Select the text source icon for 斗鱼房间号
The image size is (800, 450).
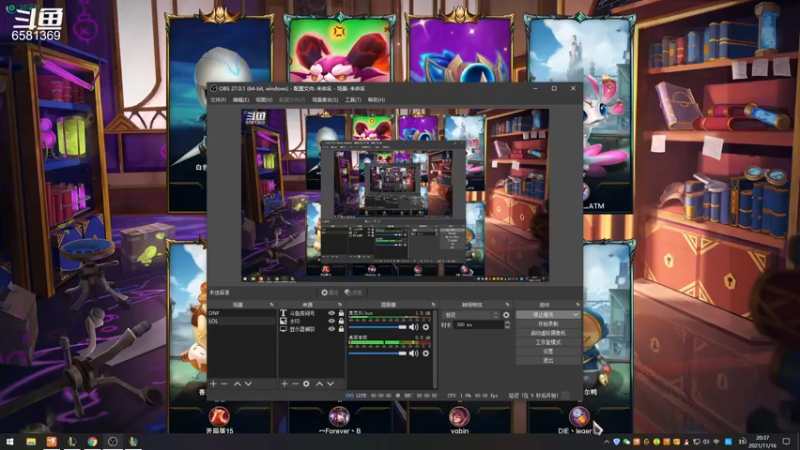[283, 313]
